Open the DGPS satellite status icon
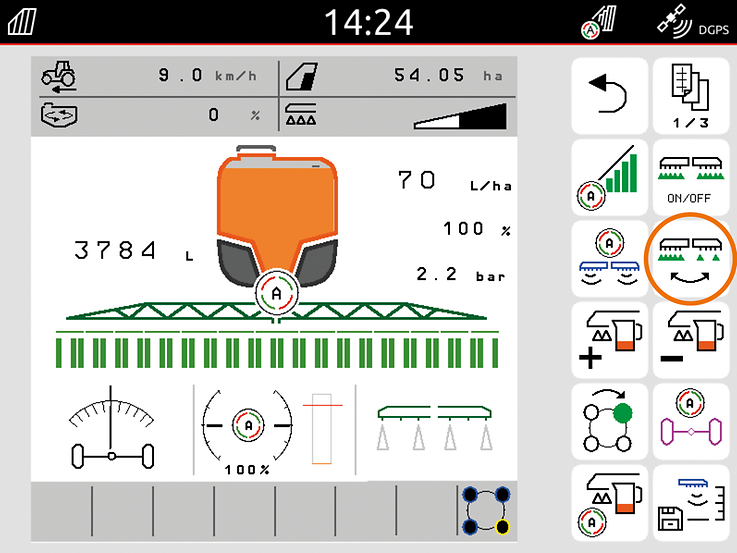 (x=690, y=22)
